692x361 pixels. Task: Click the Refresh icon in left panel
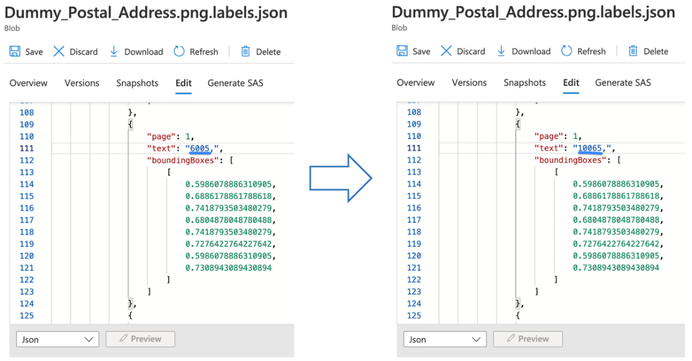(179, 51)
